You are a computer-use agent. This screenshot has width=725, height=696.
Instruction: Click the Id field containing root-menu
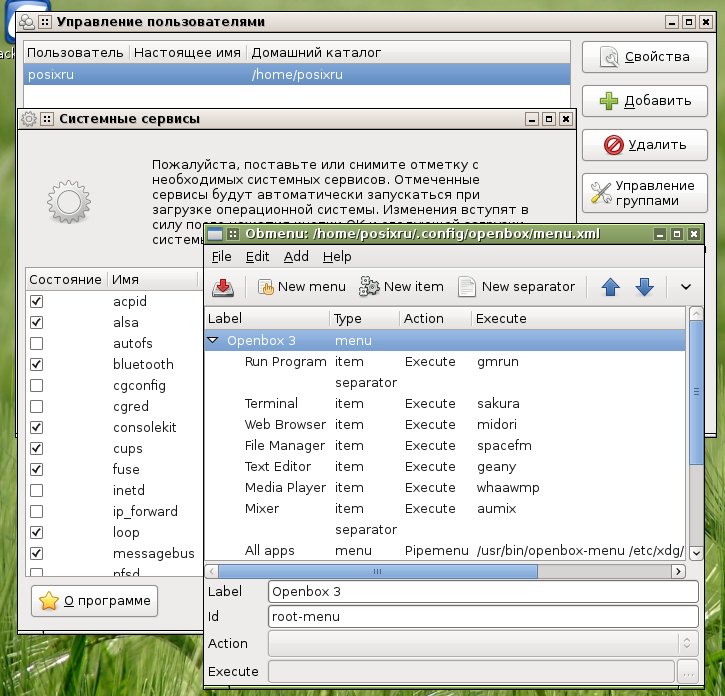(x=483, y=616)
